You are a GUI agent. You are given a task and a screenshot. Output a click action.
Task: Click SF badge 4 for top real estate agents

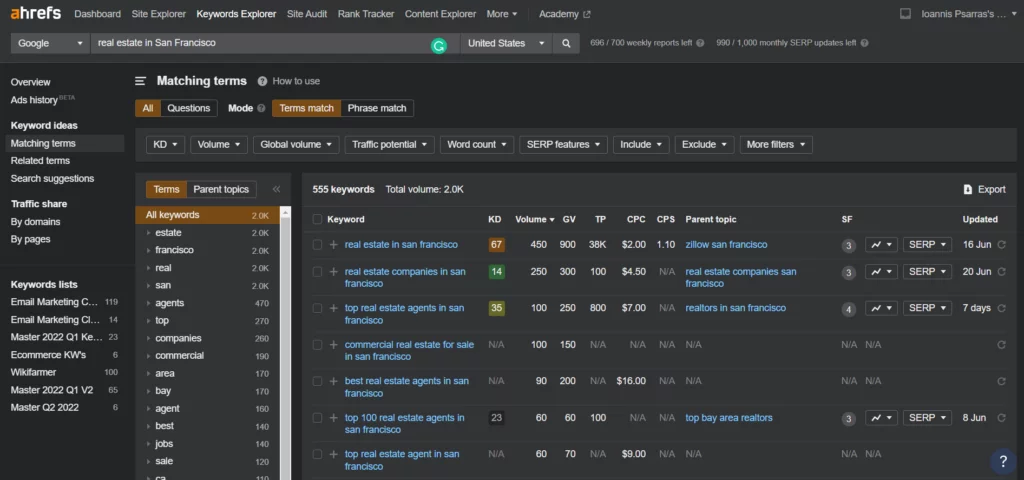click(x=848, y=309)
